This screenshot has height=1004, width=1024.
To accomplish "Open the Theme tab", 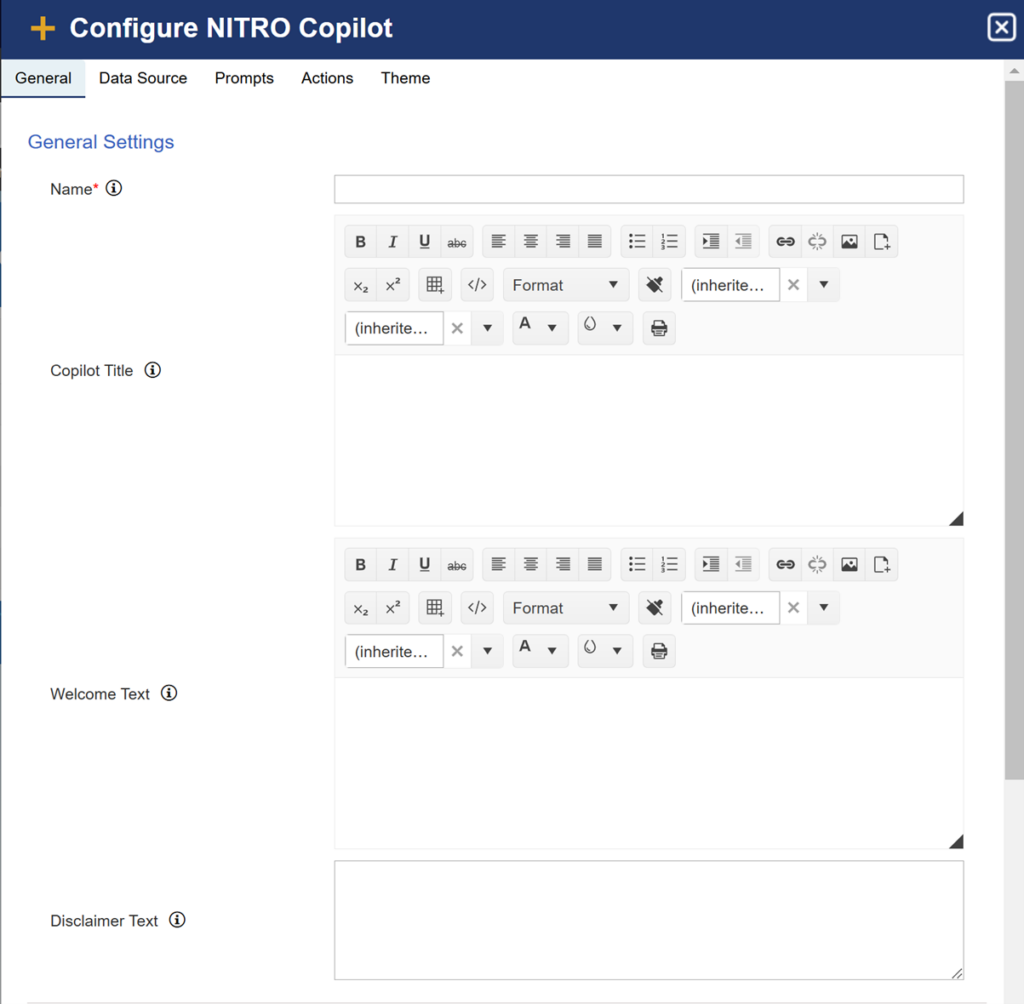I will click(406, 78).
